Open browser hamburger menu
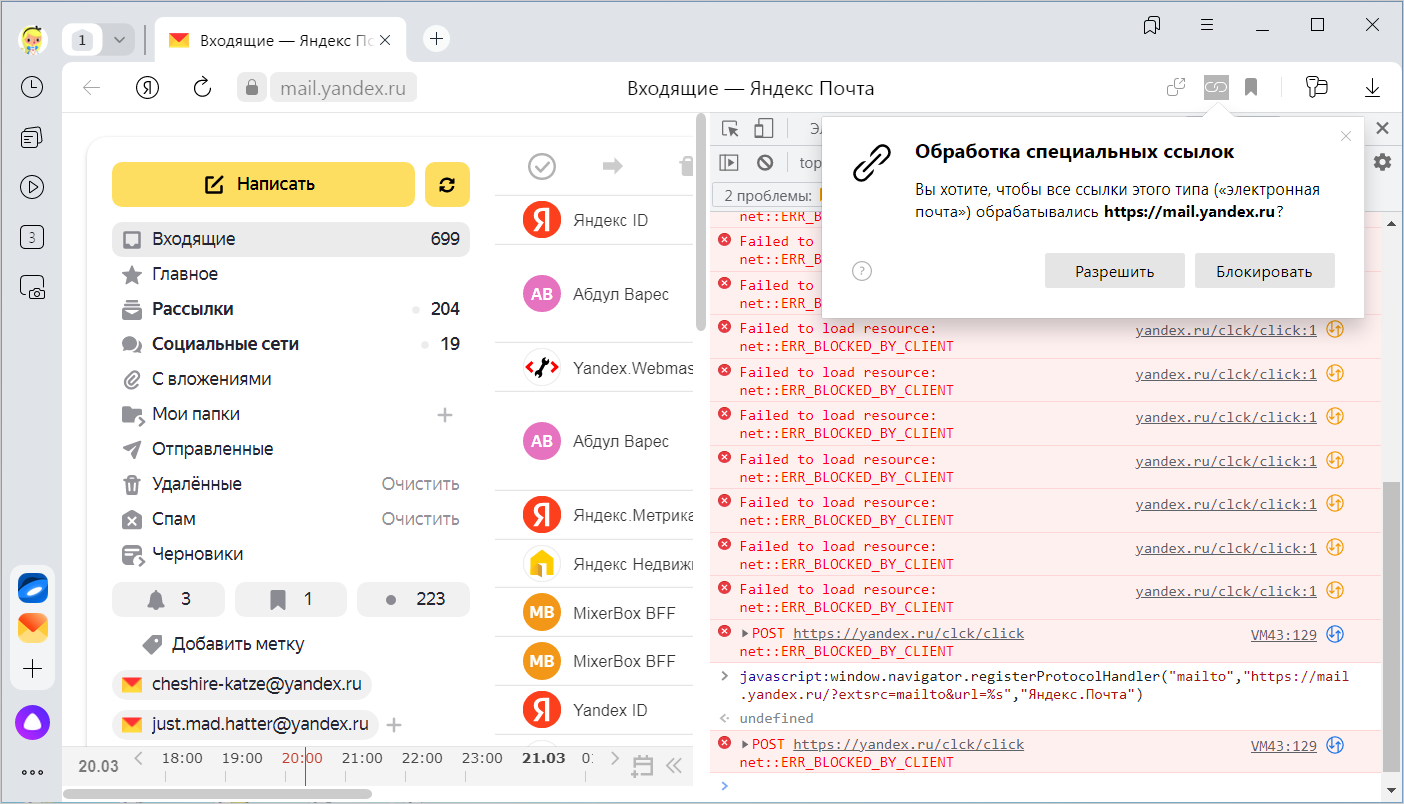This screenshot has width=1404, height=804. (1207, 24)
